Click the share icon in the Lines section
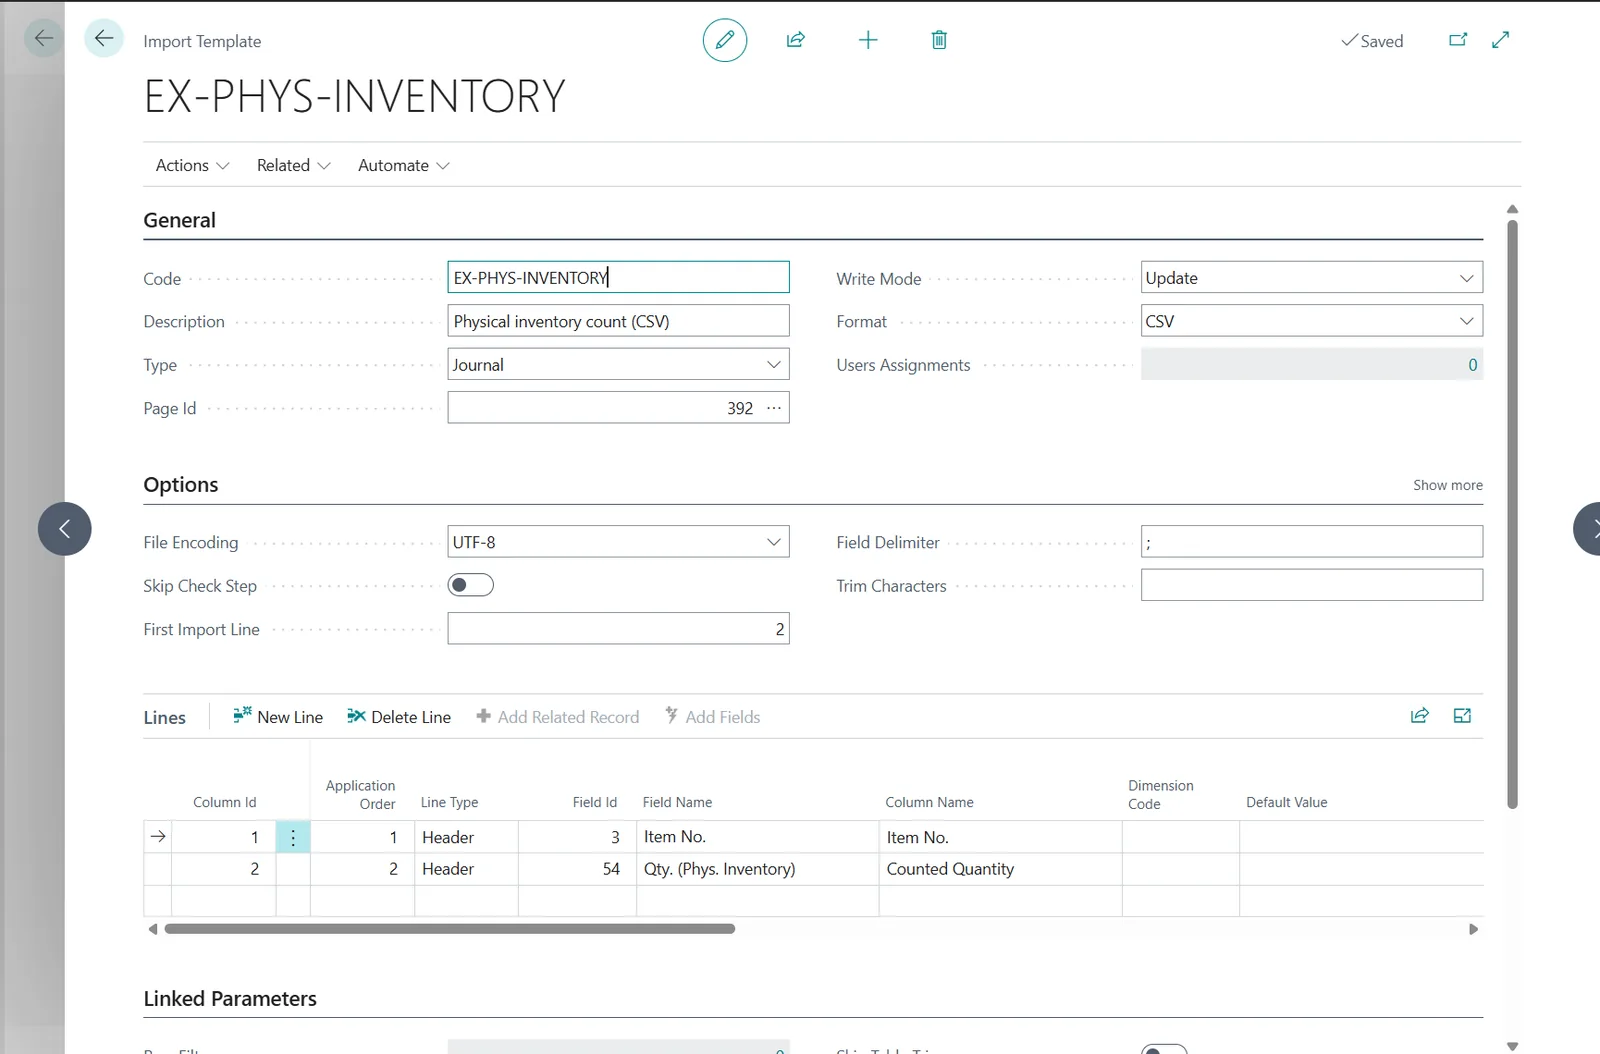The width and height of the screenshot is (1600, 1054). tap(1420, 716)
